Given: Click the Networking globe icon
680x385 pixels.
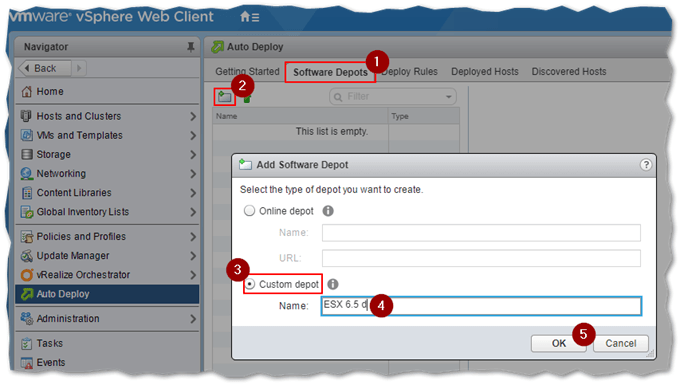Looking at the screenshot, I should 26,173.
